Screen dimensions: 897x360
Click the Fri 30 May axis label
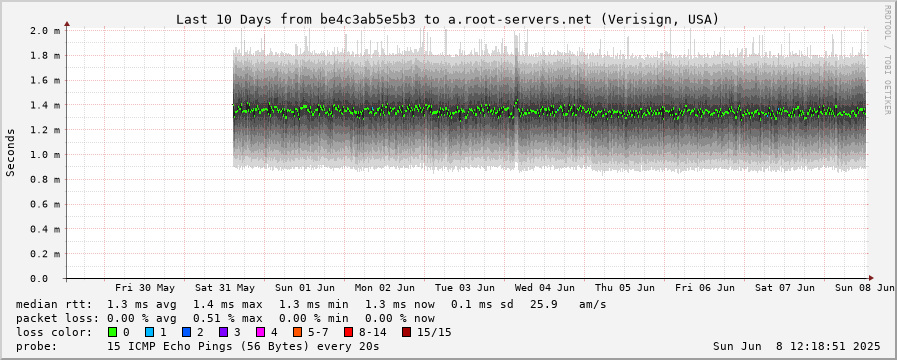click(145, 288)
